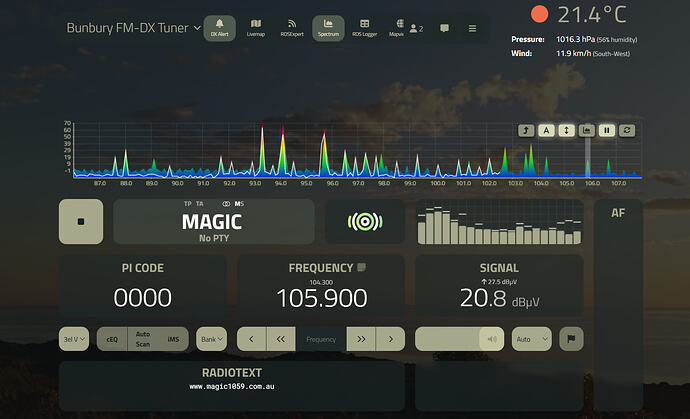This screenshot has height=419, width=690.
Task: Toggle the cEQ filter
Action: coord(112,339)
